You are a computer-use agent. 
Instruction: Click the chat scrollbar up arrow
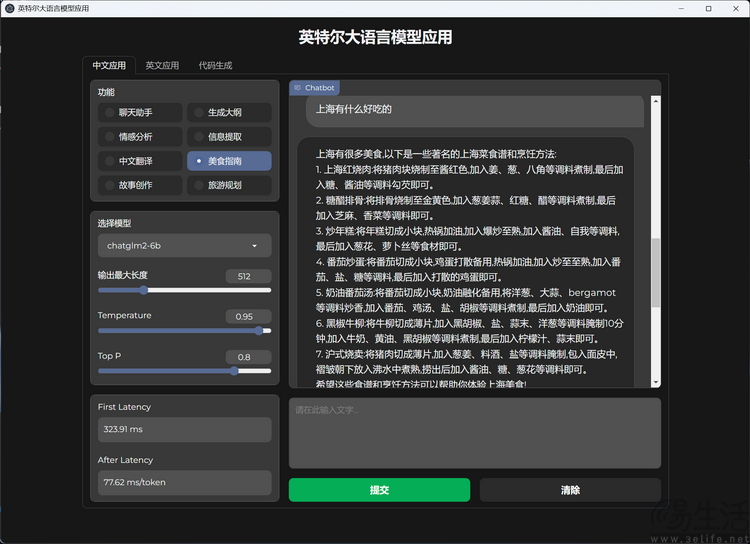click(656, 101)
